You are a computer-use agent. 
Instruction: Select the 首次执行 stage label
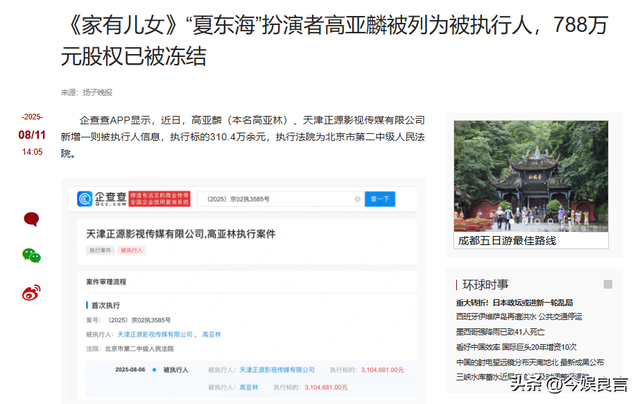(x=105, y=305)
